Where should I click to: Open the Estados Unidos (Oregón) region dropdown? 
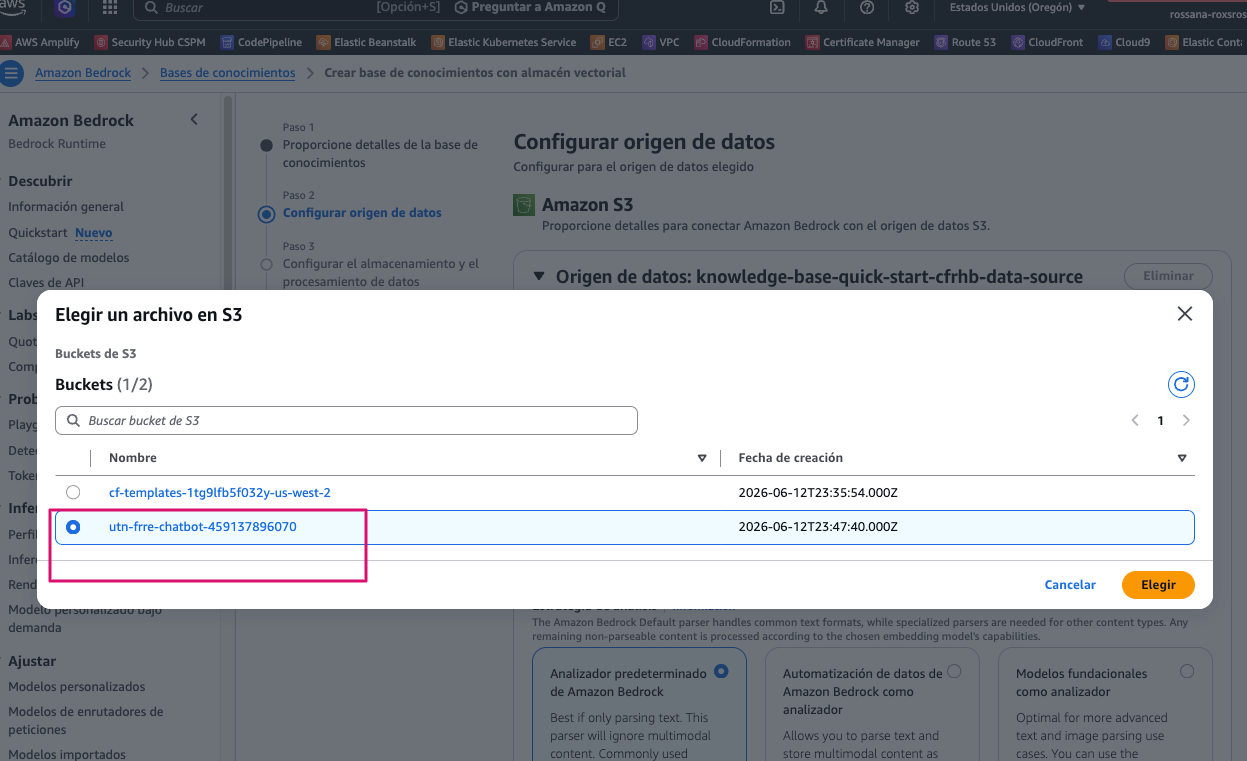pos(1017,7)
